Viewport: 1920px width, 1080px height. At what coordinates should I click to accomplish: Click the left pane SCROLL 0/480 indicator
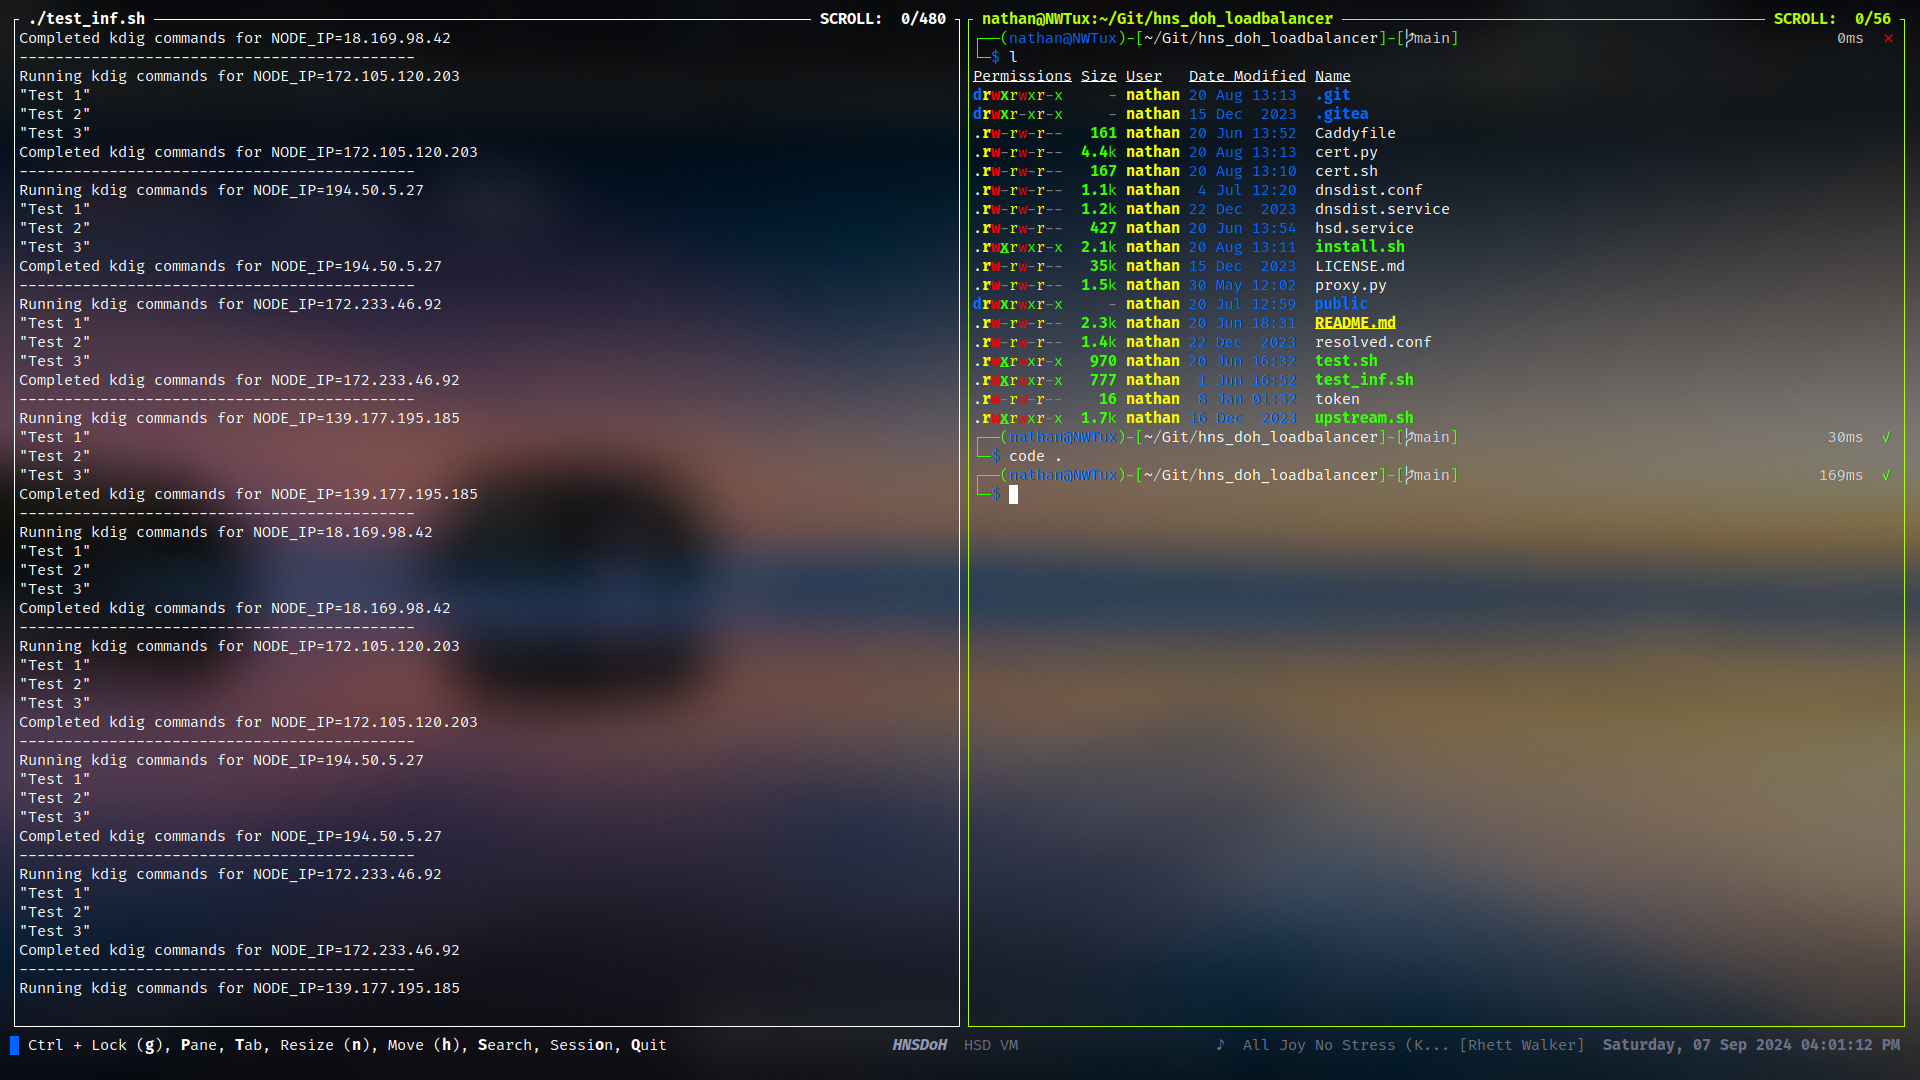point(882,19)
